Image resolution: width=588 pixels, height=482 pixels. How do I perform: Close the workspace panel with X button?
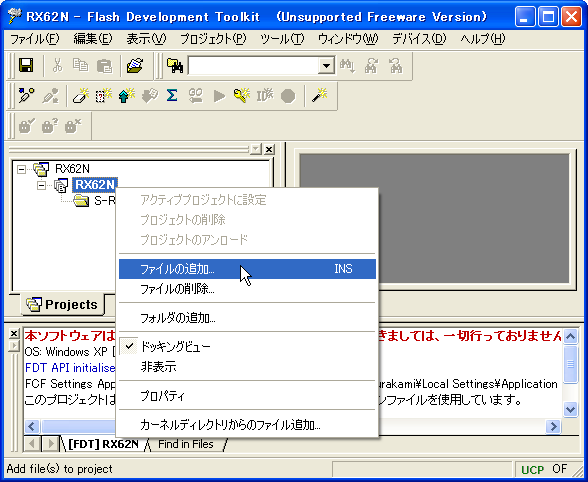click(x=269, y=149)
